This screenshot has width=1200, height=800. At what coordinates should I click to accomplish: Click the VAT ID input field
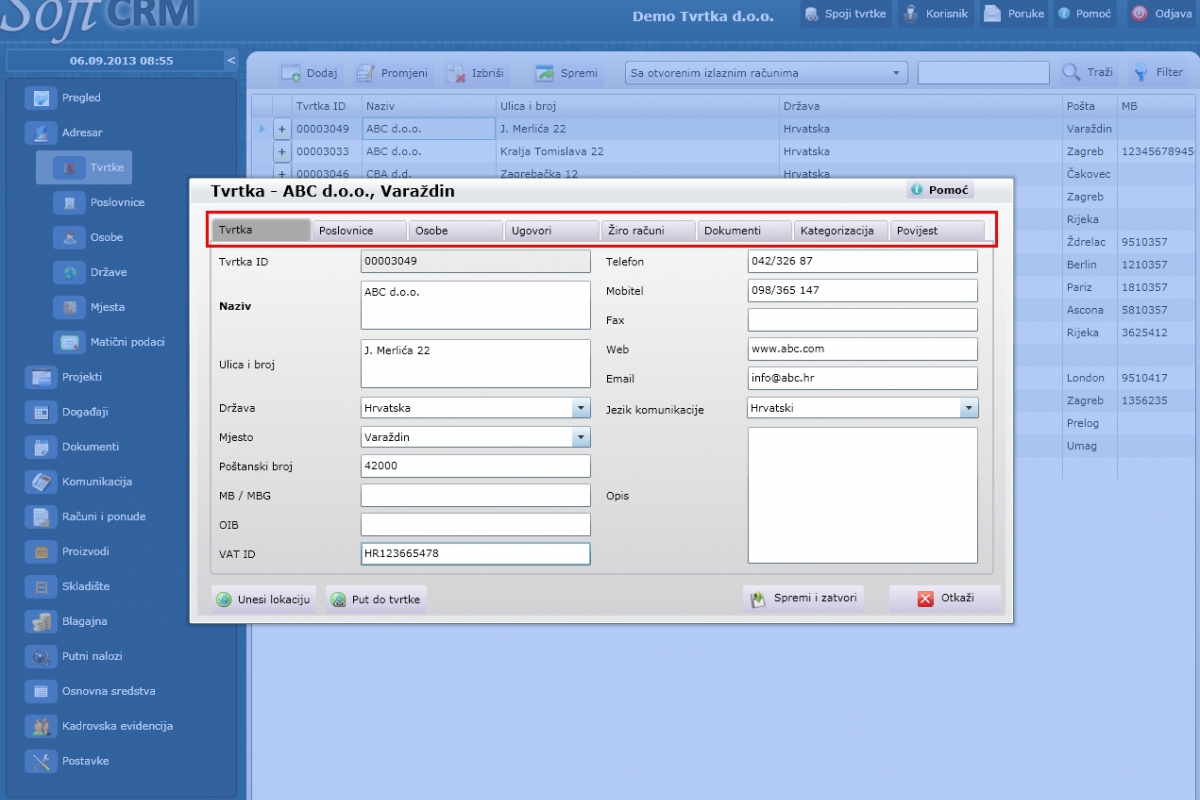[x=475, y=554]
